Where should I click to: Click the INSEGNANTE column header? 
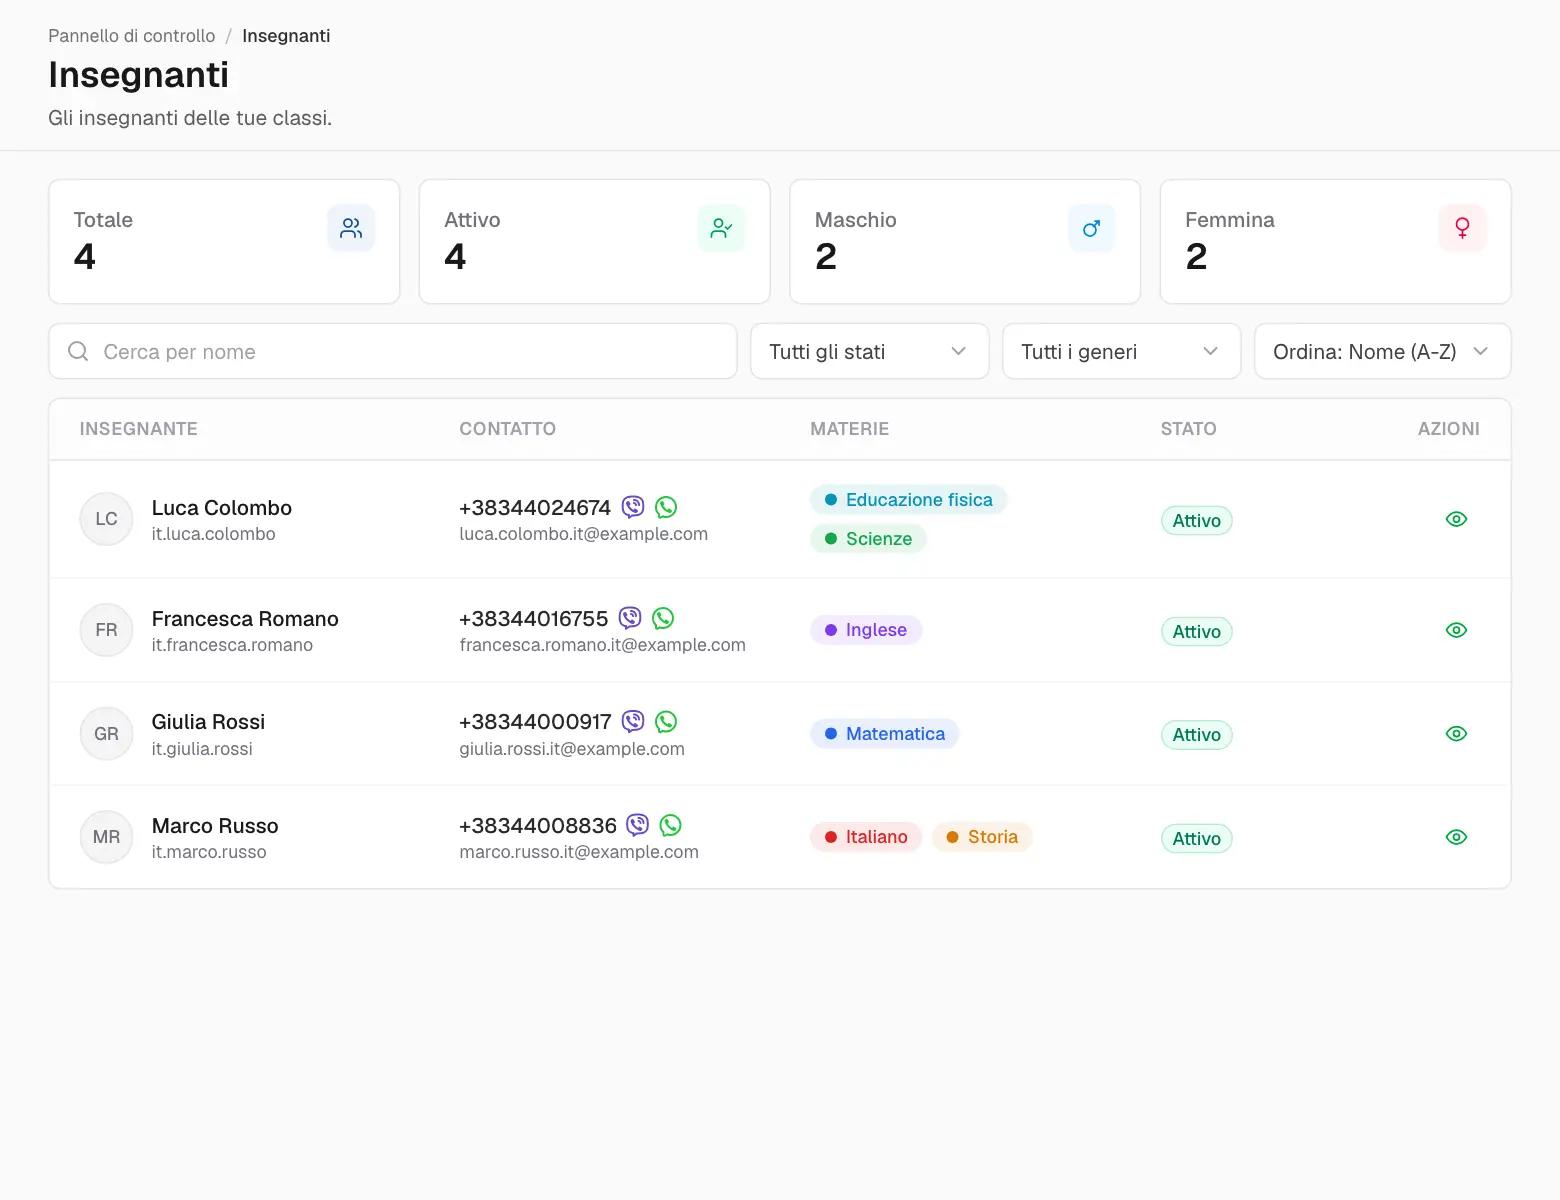point(139,429)
